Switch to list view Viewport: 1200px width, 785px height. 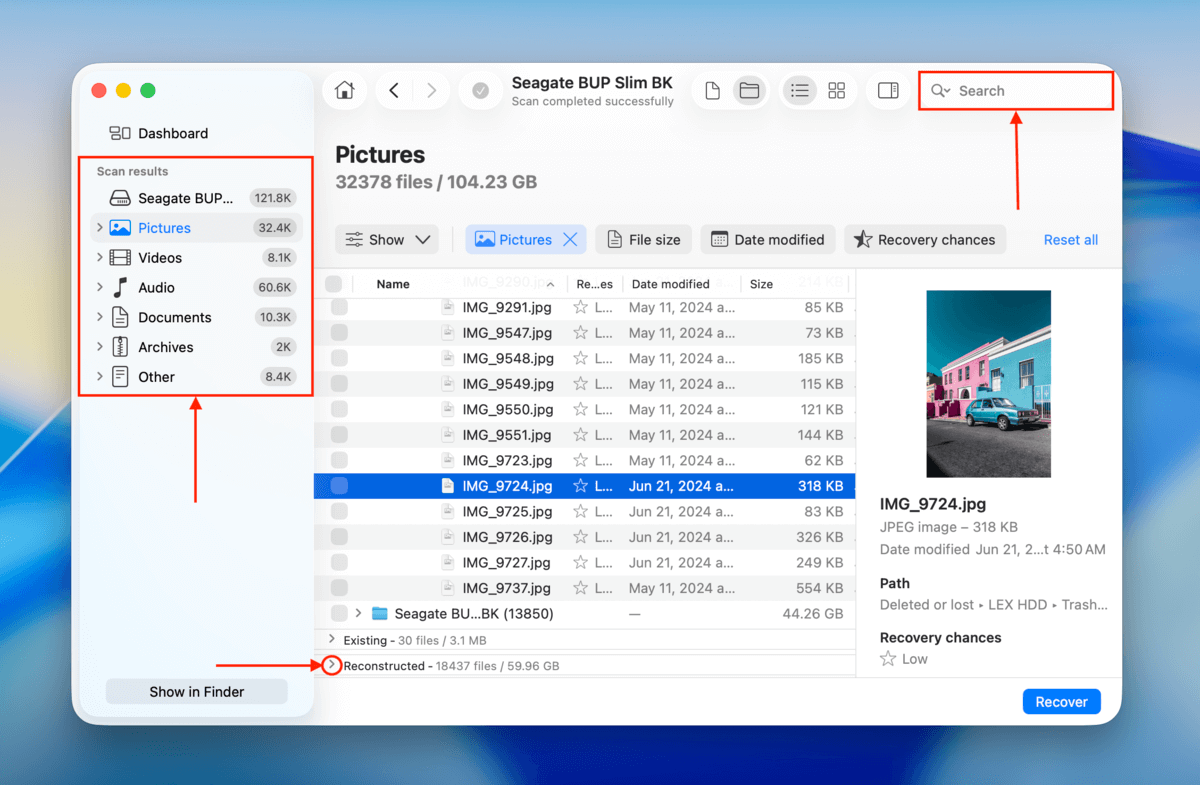(799, 90)
